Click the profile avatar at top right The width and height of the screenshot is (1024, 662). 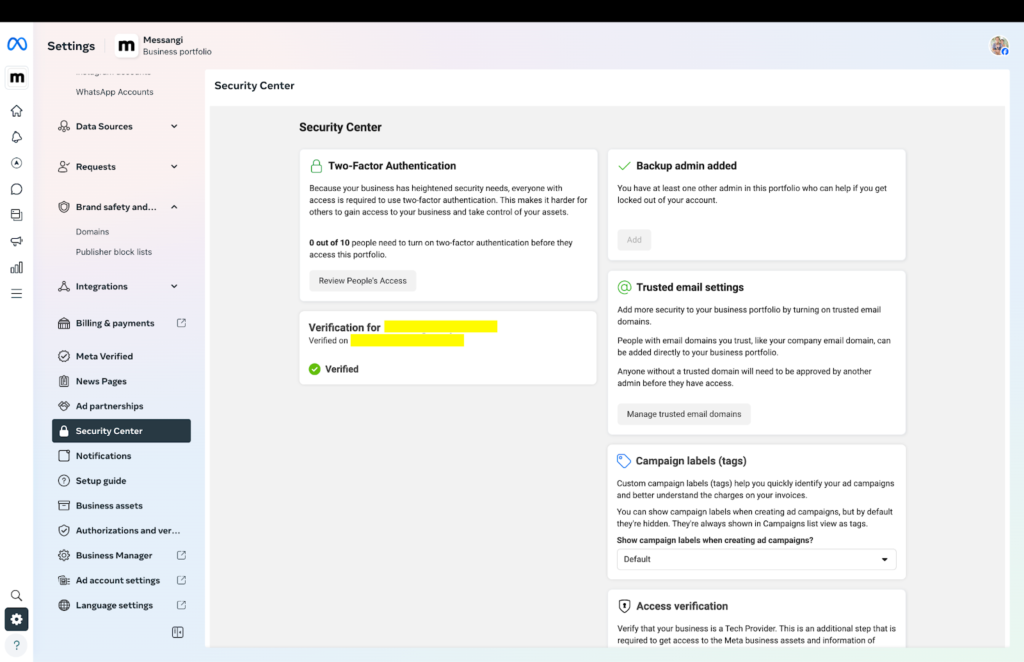(x=999, y=46)
